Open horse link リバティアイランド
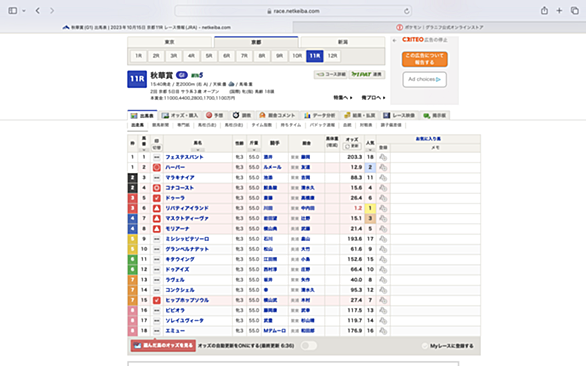 187,208
